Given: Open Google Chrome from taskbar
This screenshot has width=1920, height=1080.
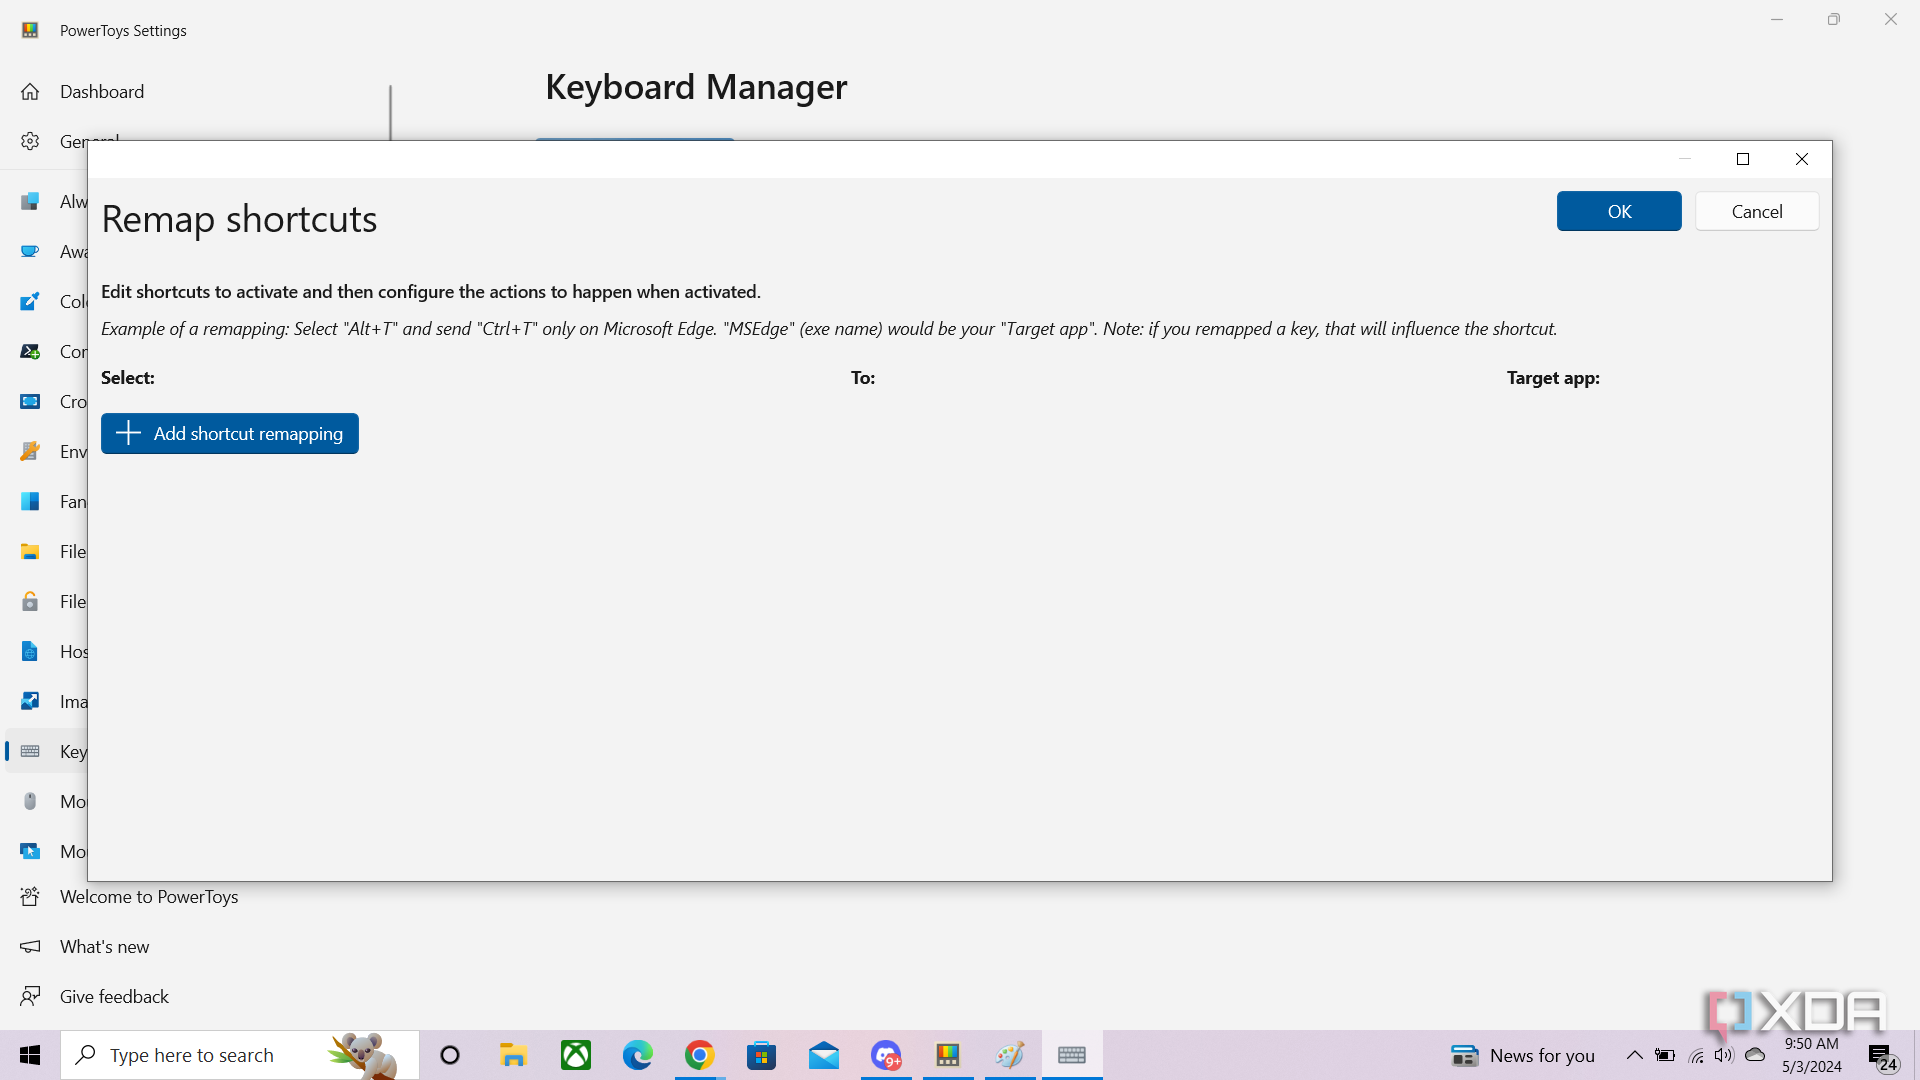Looking at the screenshot, I should click(700, 1055).
